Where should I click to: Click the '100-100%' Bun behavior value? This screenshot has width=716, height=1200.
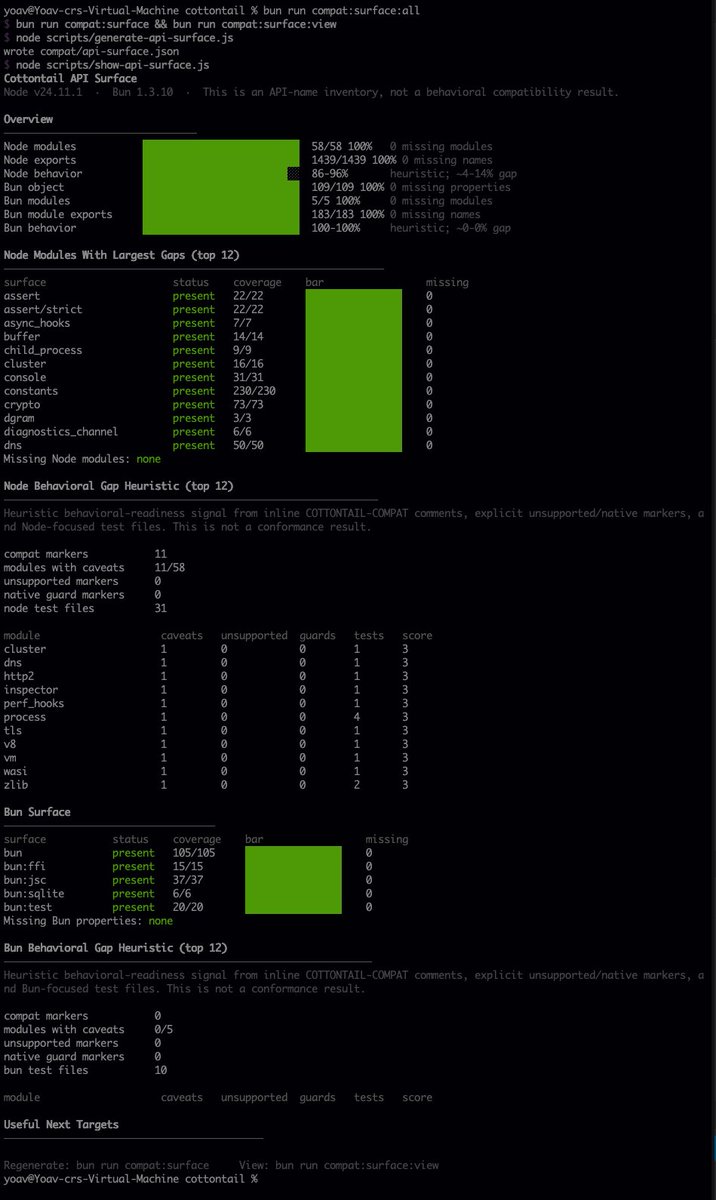[x=336, y=227]
